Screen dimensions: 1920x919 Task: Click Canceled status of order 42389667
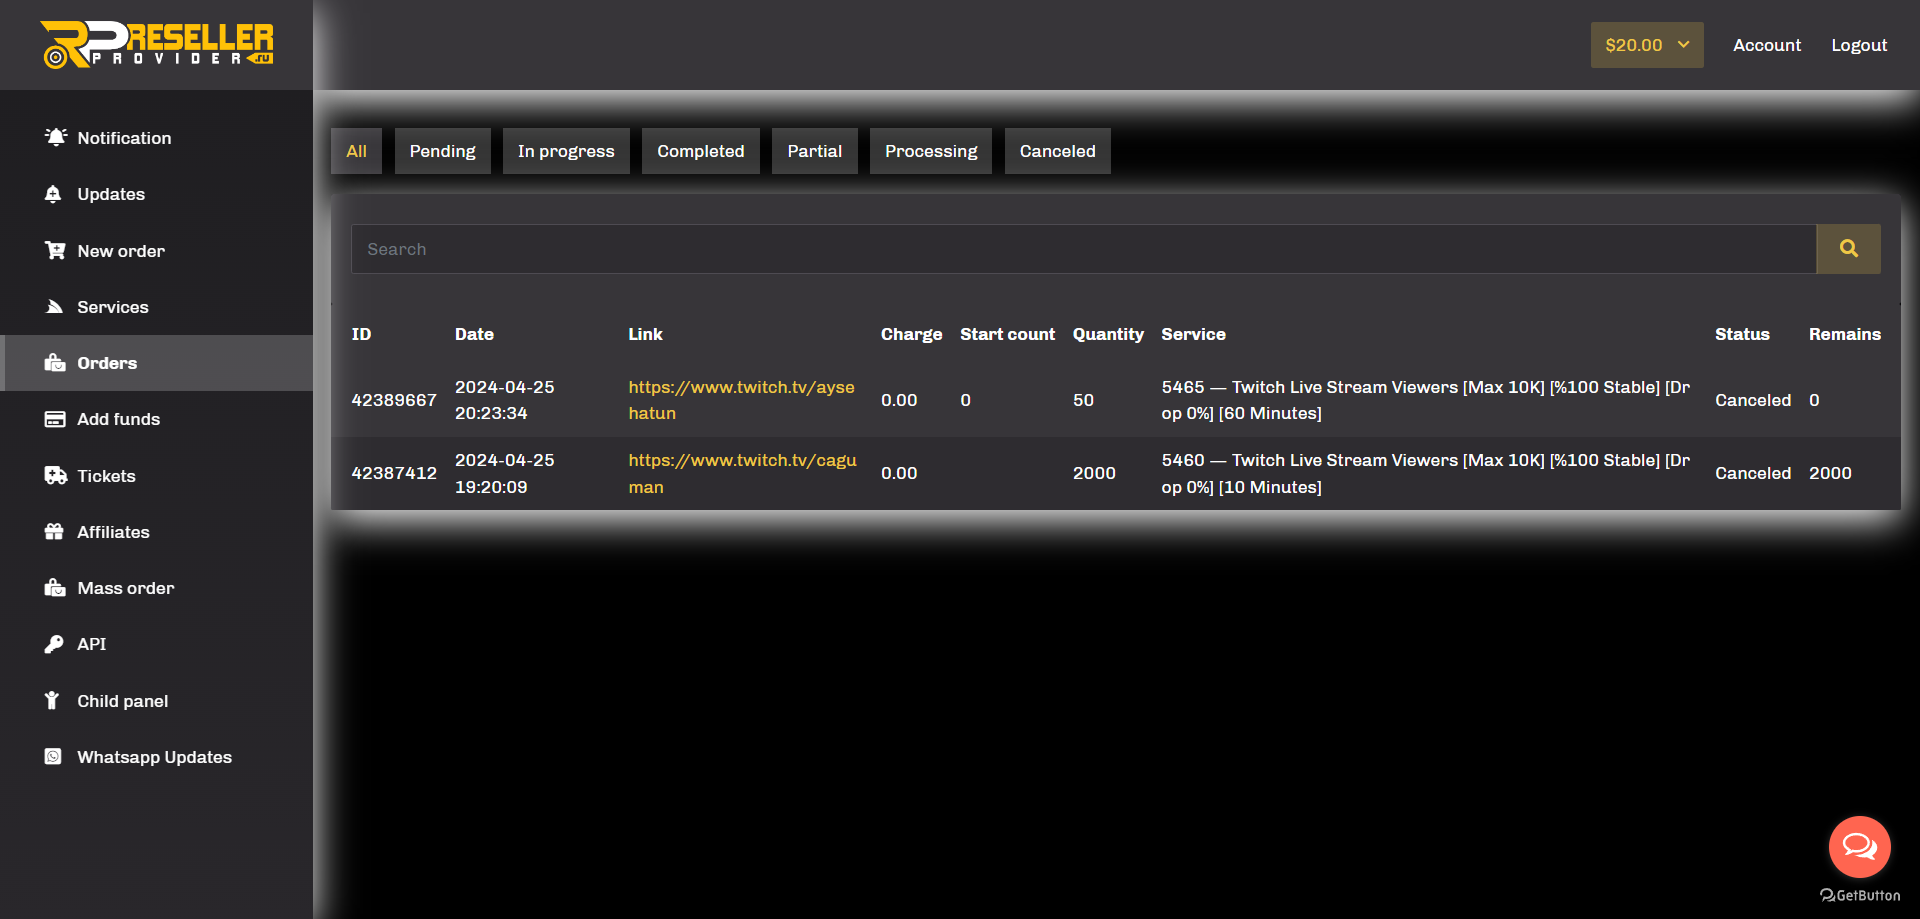1753,400
